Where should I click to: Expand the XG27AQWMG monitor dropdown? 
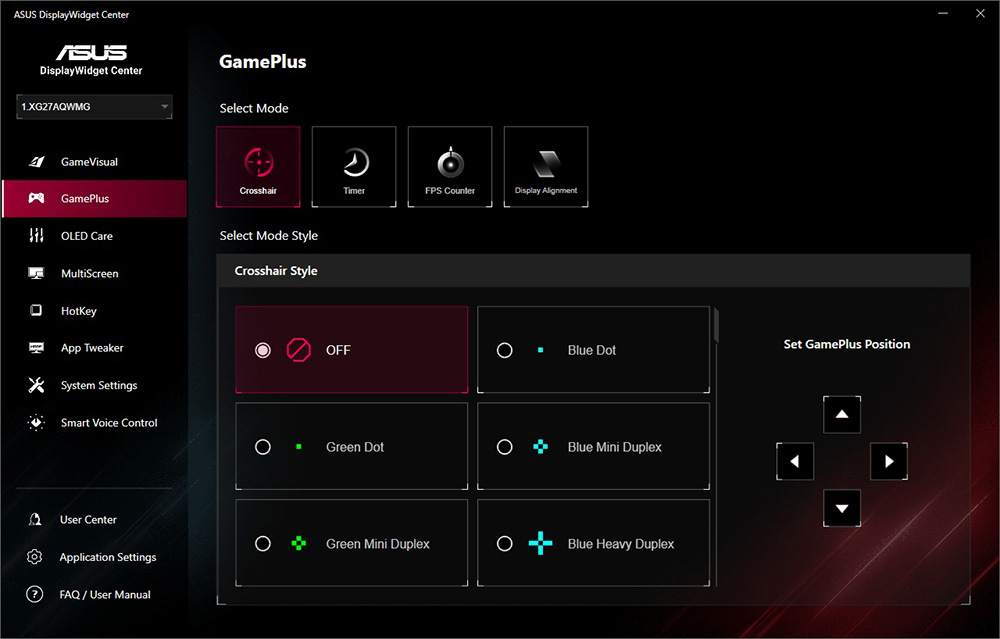(164, 107)
